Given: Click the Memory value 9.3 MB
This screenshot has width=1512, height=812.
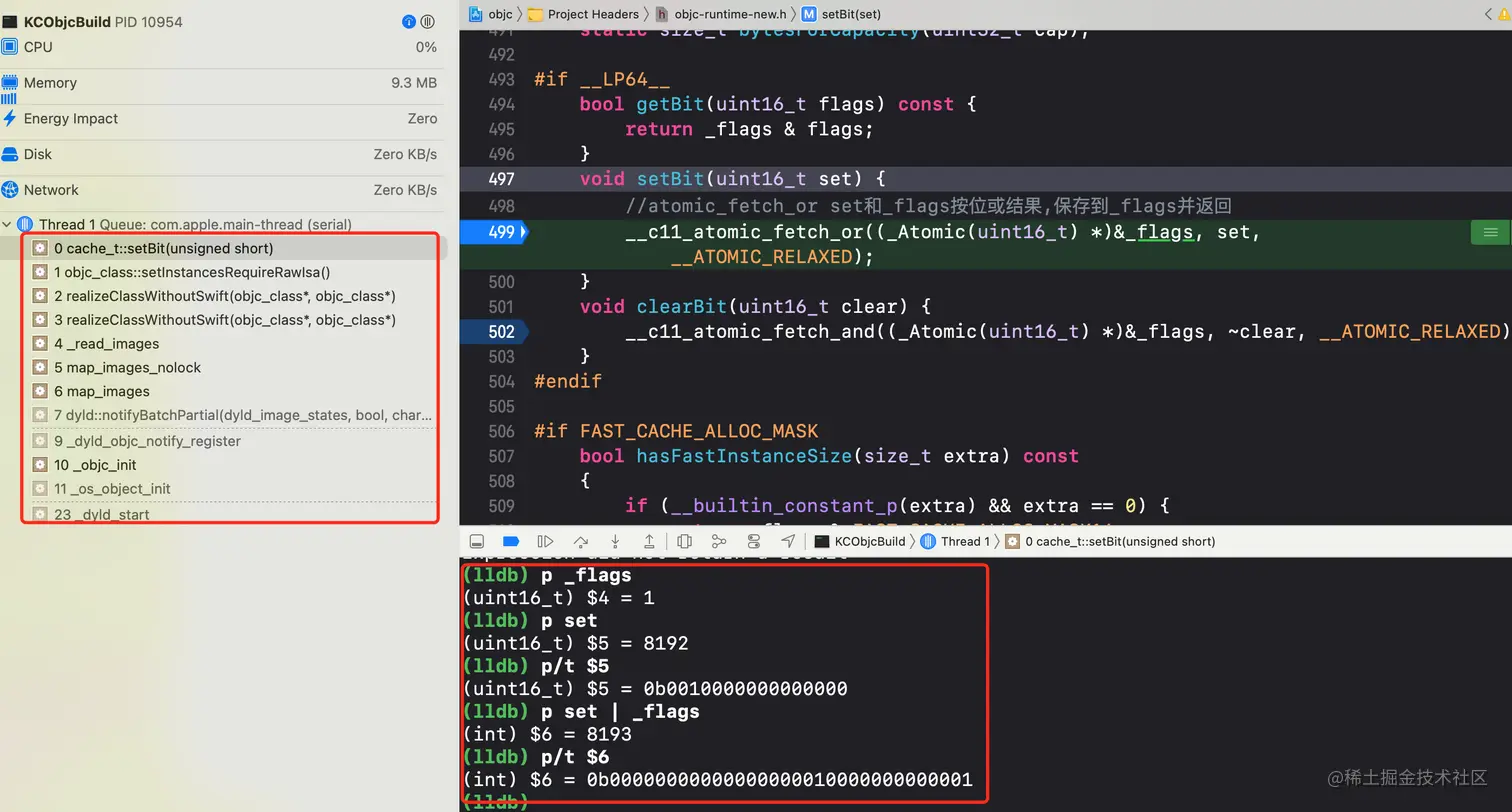Looking at the screenshot, I should tap(414, 83).
